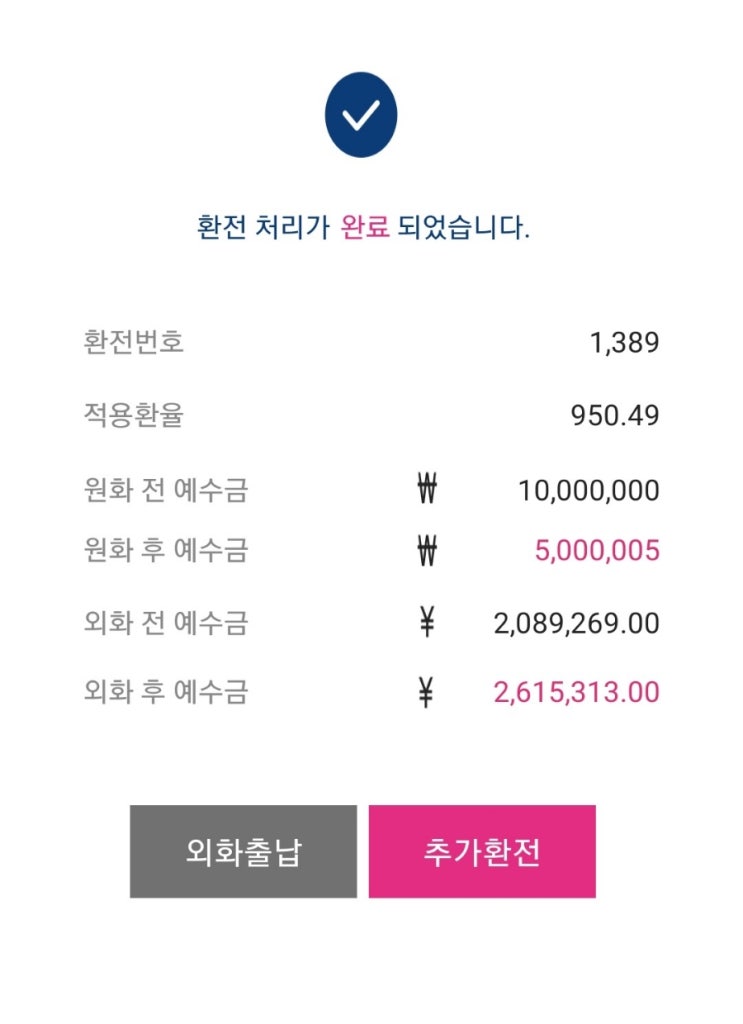Select the 원화 후 예수금 label

[x=166, y=550]
